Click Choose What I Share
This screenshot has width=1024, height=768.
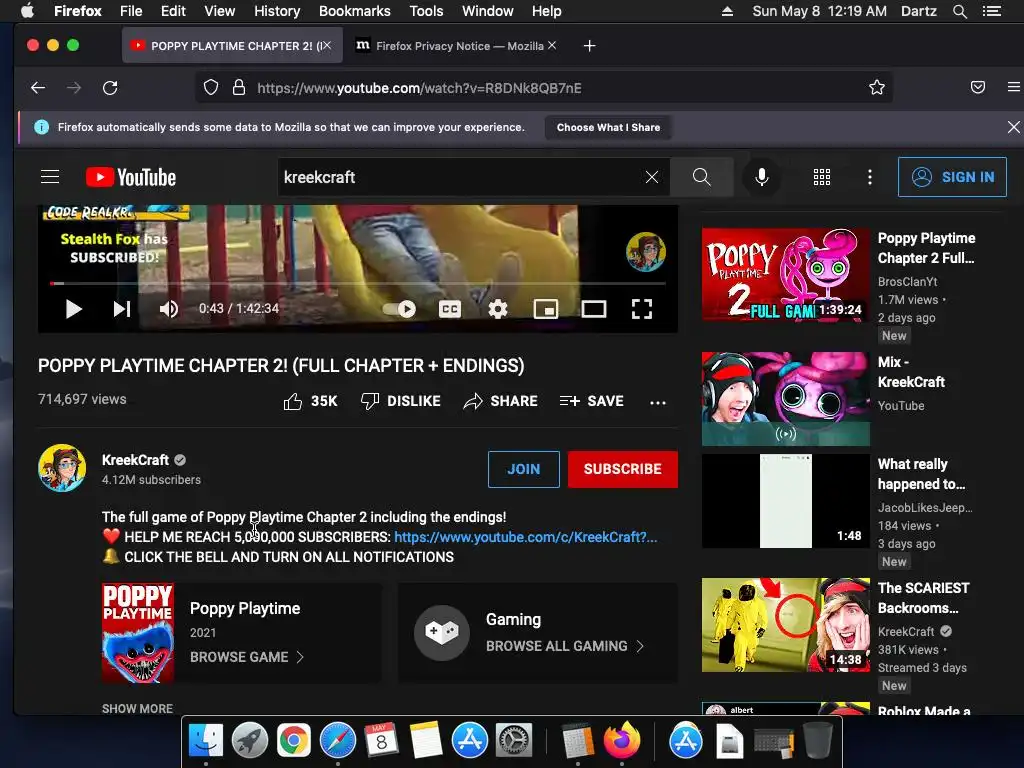pyautogui.click(x=608, y=127)
